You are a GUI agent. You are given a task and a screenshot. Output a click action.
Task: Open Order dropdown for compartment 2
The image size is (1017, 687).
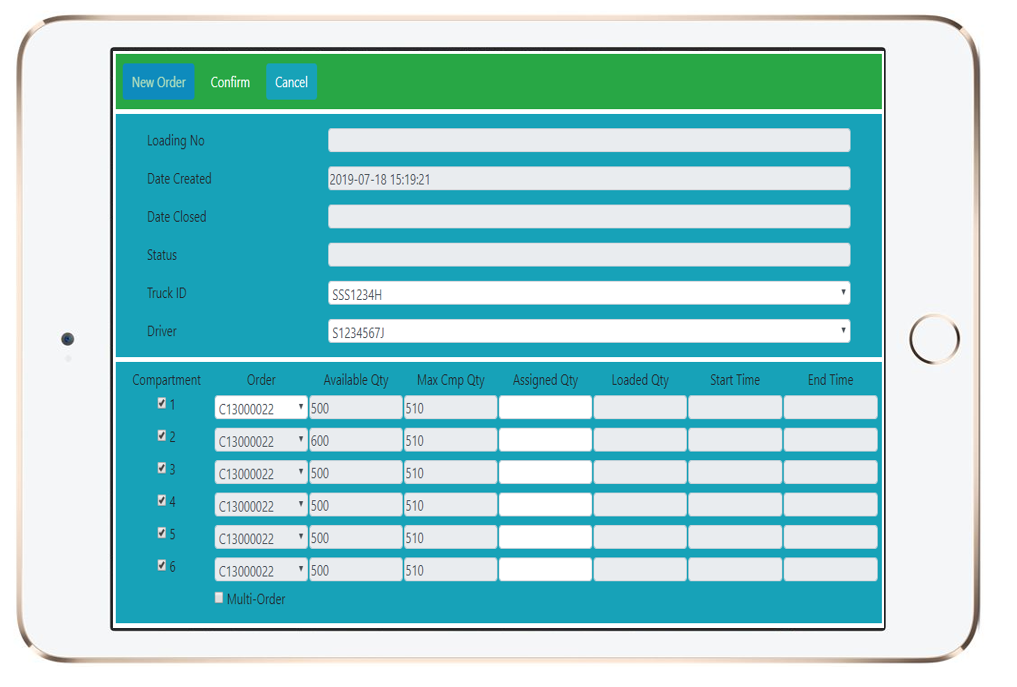[261, 440]
